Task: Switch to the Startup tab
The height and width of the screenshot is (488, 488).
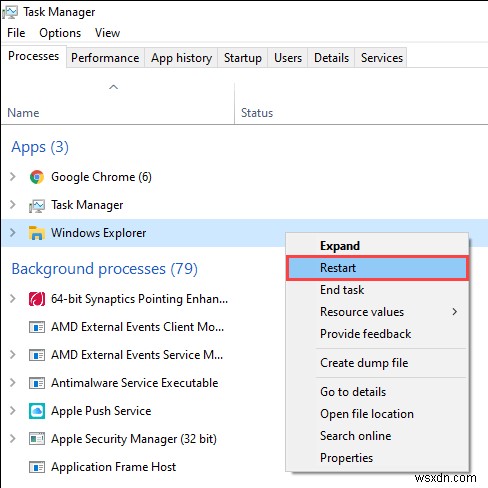Action: point(243,58)
